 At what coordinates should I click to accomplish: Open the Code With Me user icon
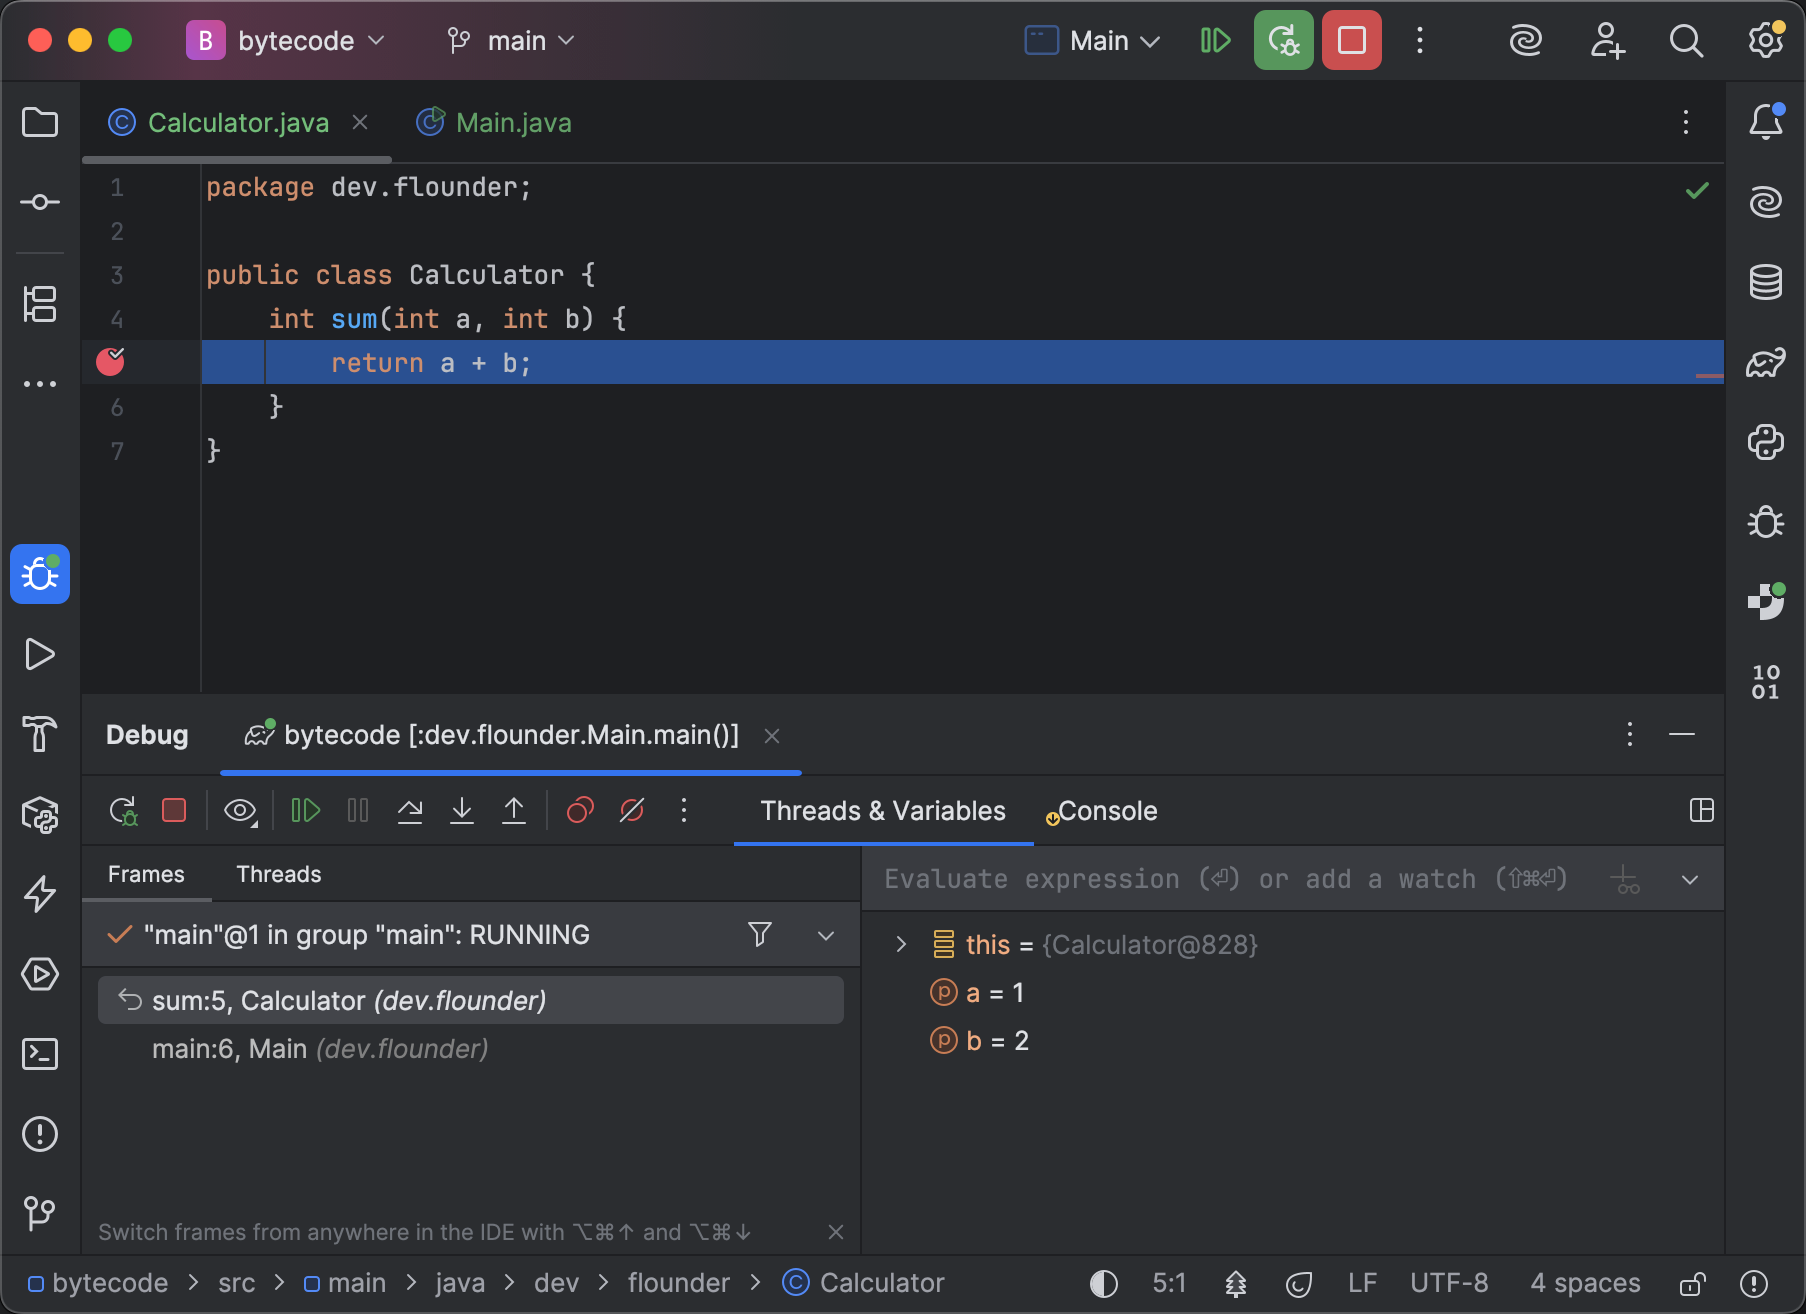[x=1607, y=41]
